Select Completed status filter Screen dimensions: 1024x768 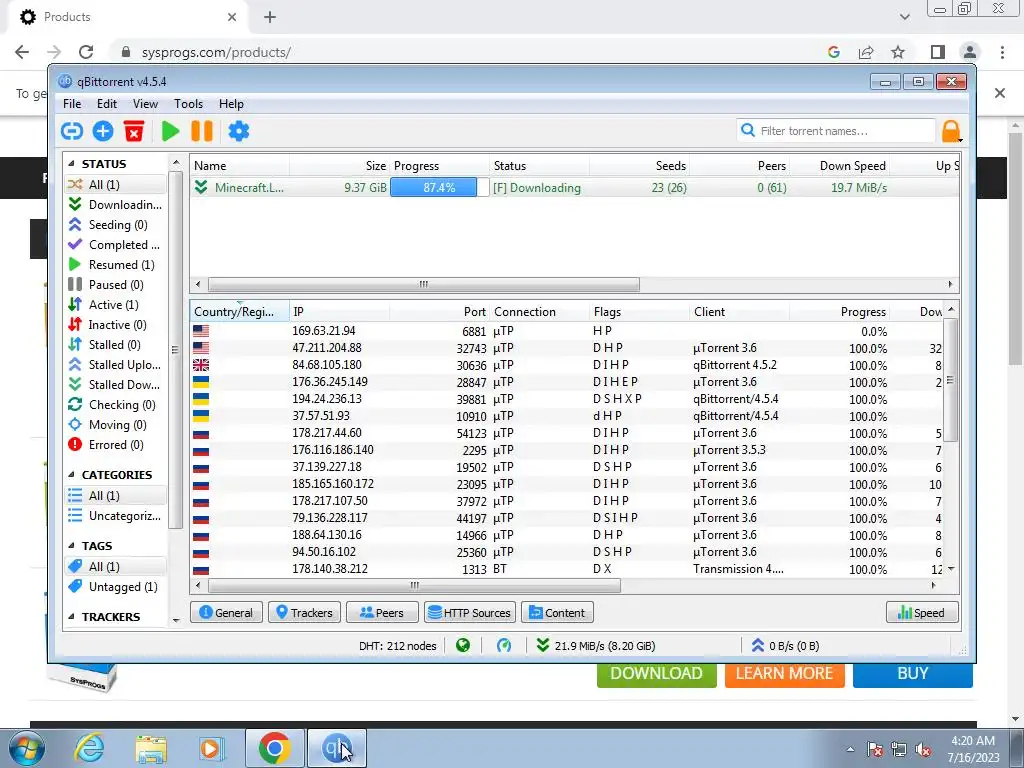tap(114, 245)
